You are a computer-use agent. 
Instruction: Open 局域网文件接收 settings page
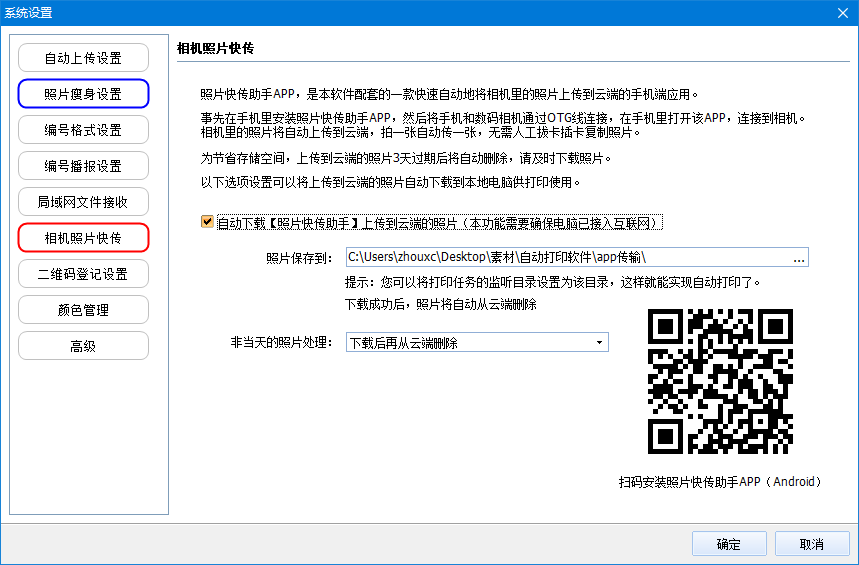[83, 202]
